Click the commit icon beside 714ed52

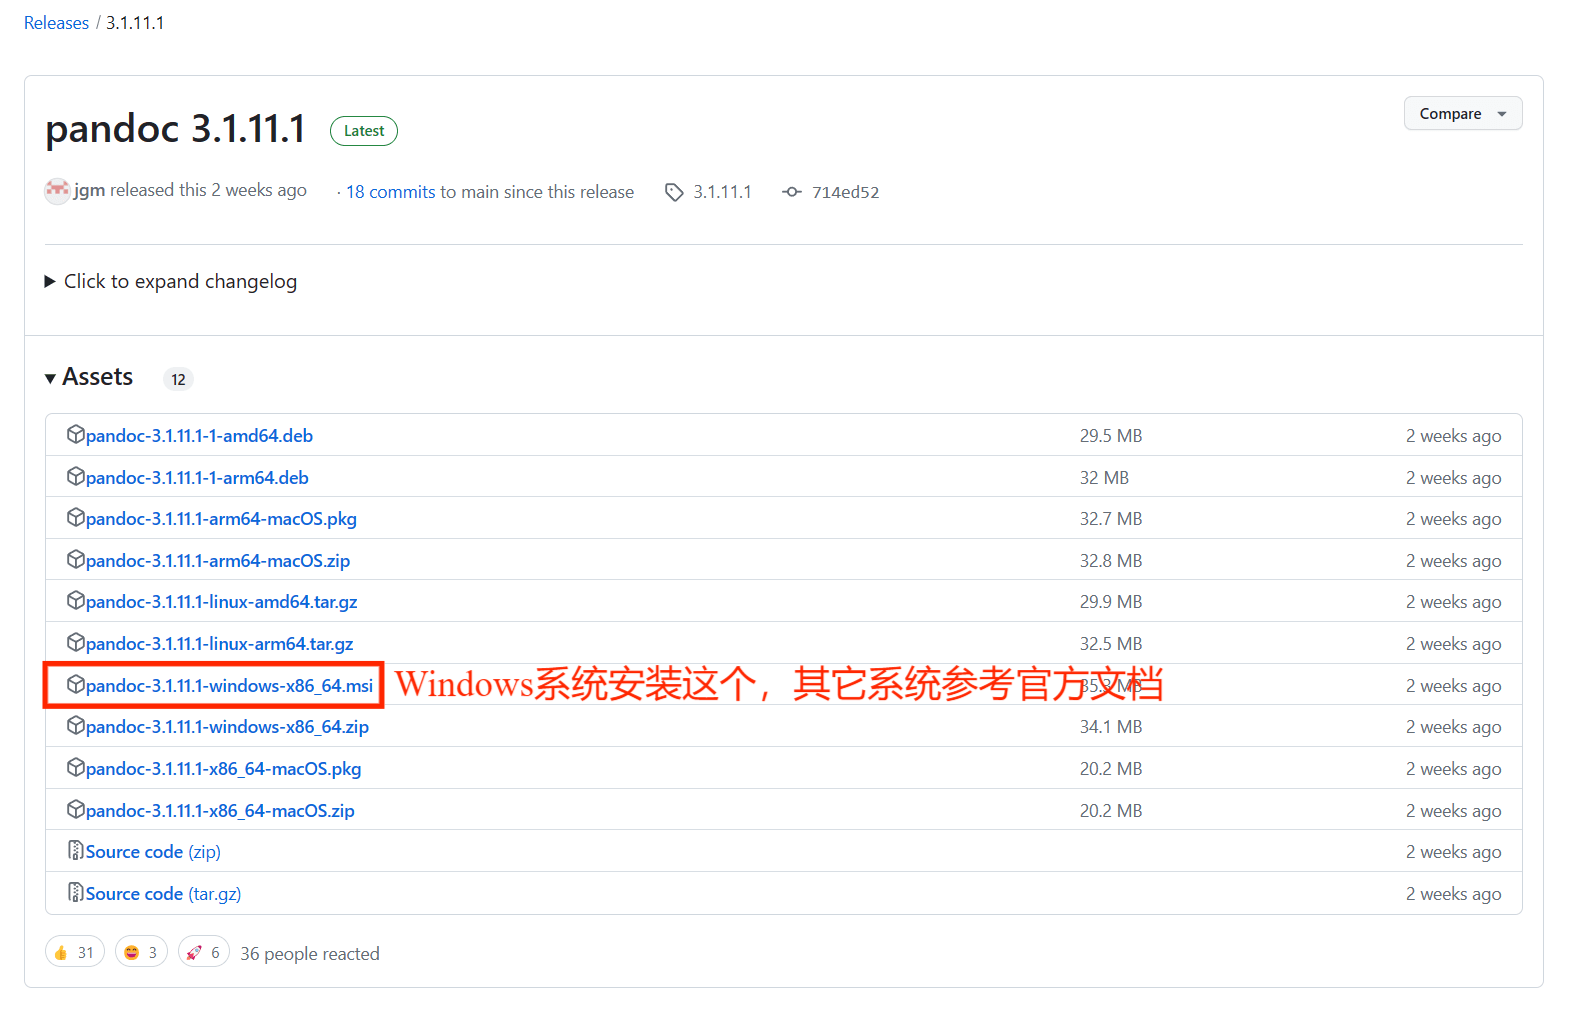pos(792,192)
